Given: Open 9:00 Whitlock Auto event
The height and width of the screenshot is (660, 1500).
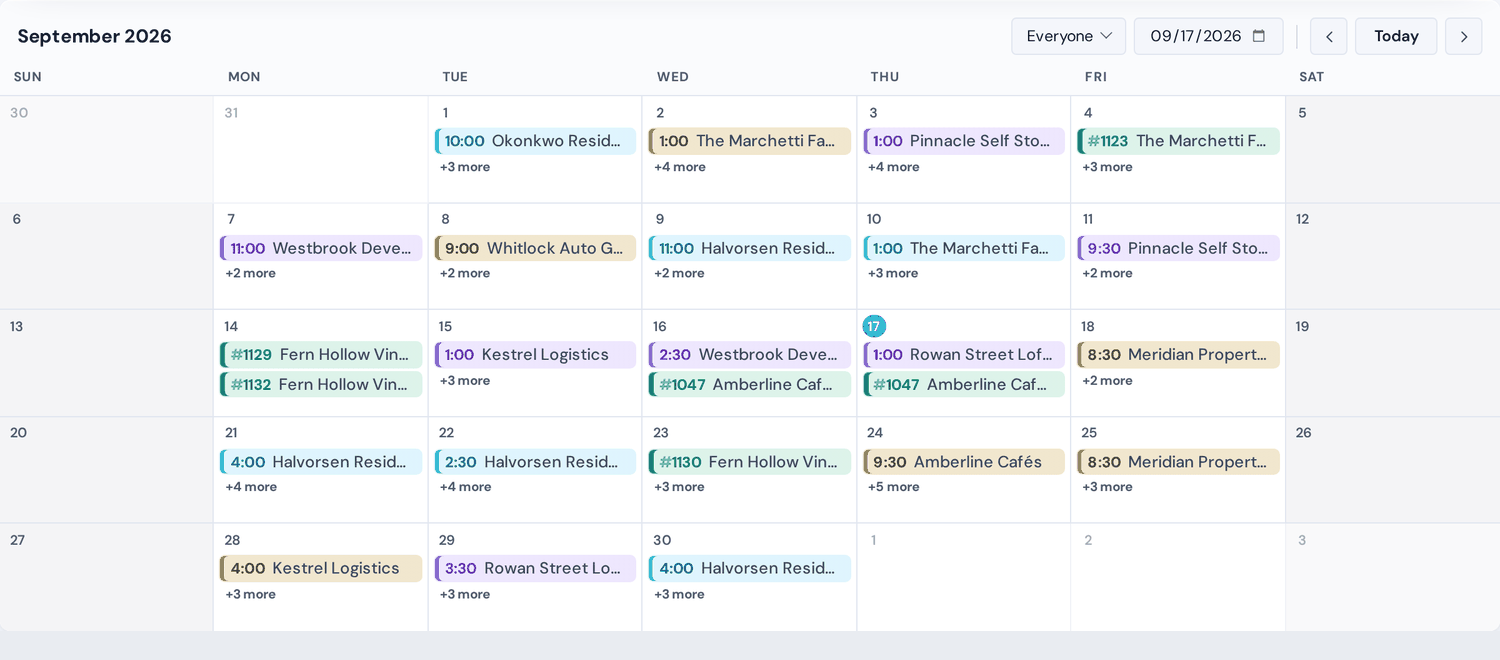Looking at the screenshot, I should [x=535, y=248].
